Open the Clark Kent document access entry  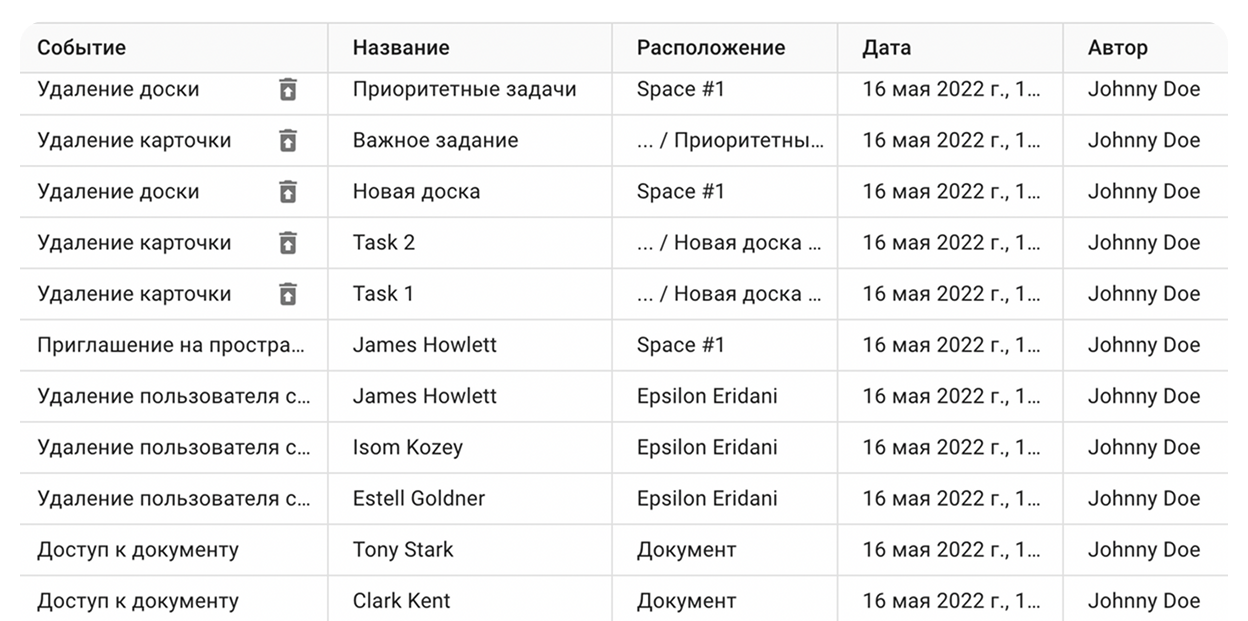tap(623, 600)
